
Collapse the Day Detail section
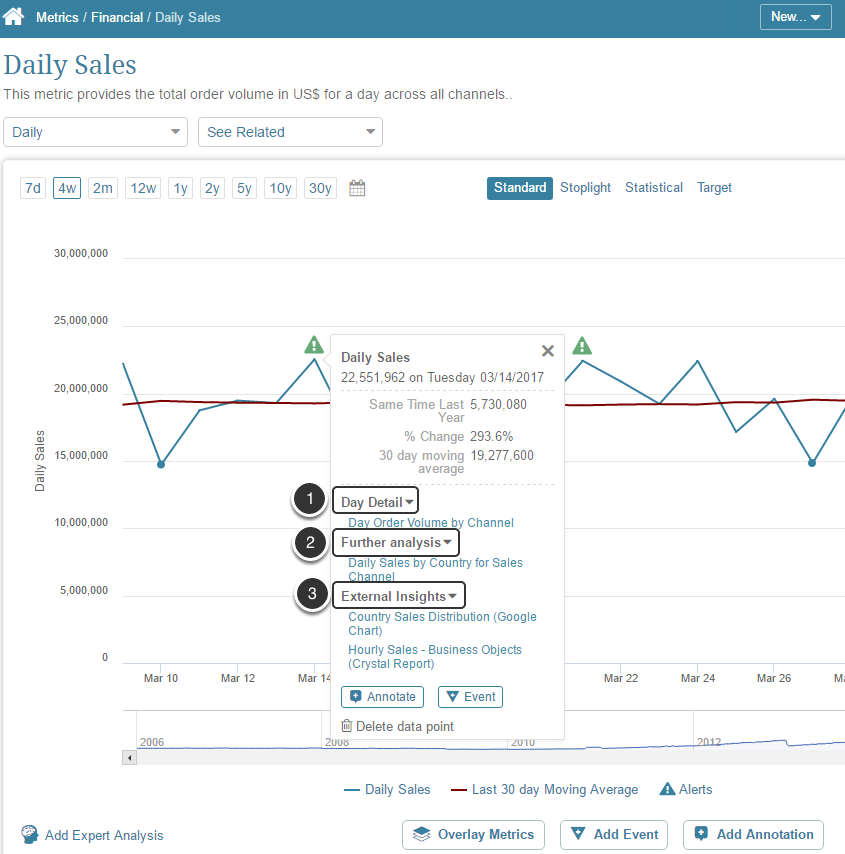point(376,502)
